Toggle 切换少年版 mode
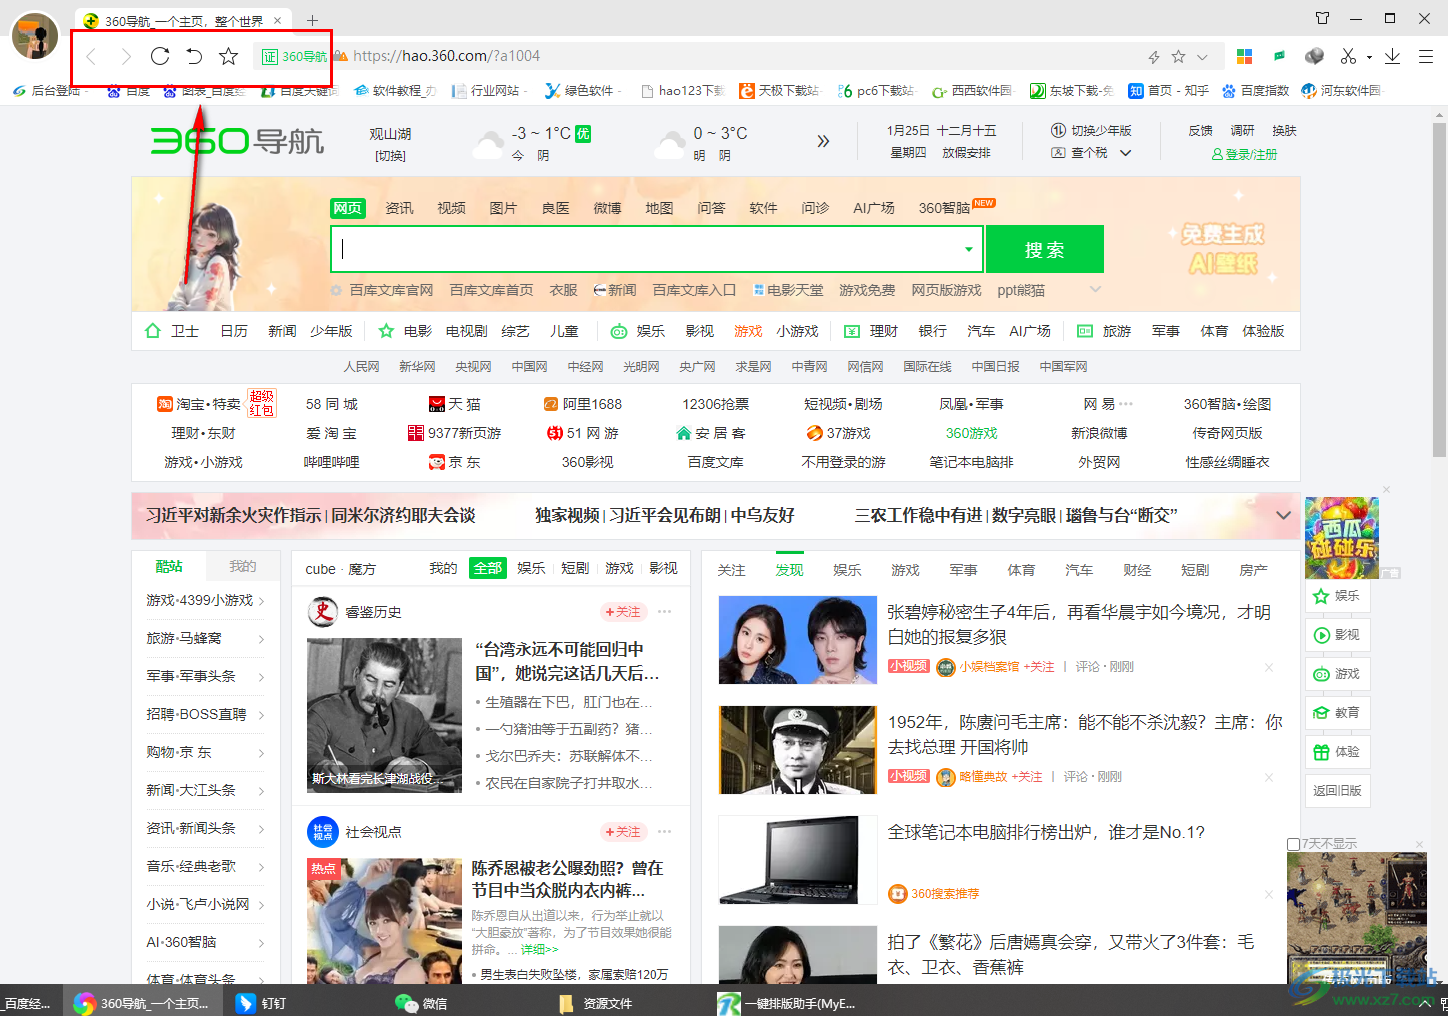 [x=1092, y=131]
